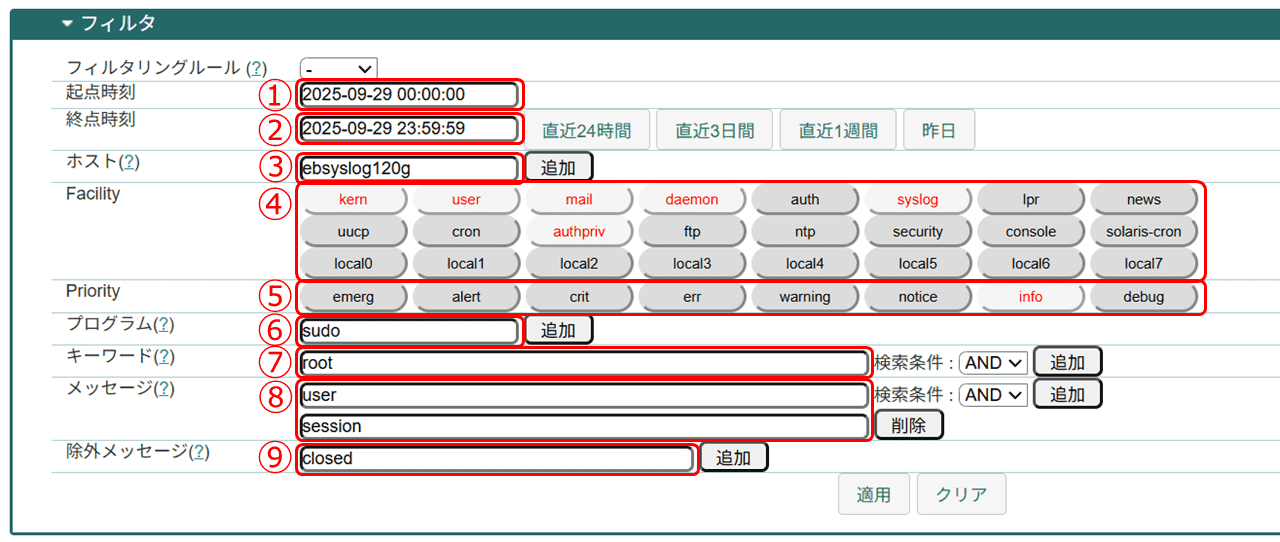Image resolution: width=1280 pixels, height=542 pixels.
Task: Open help link beside プログラム label
Action: [x=165, y=324]
